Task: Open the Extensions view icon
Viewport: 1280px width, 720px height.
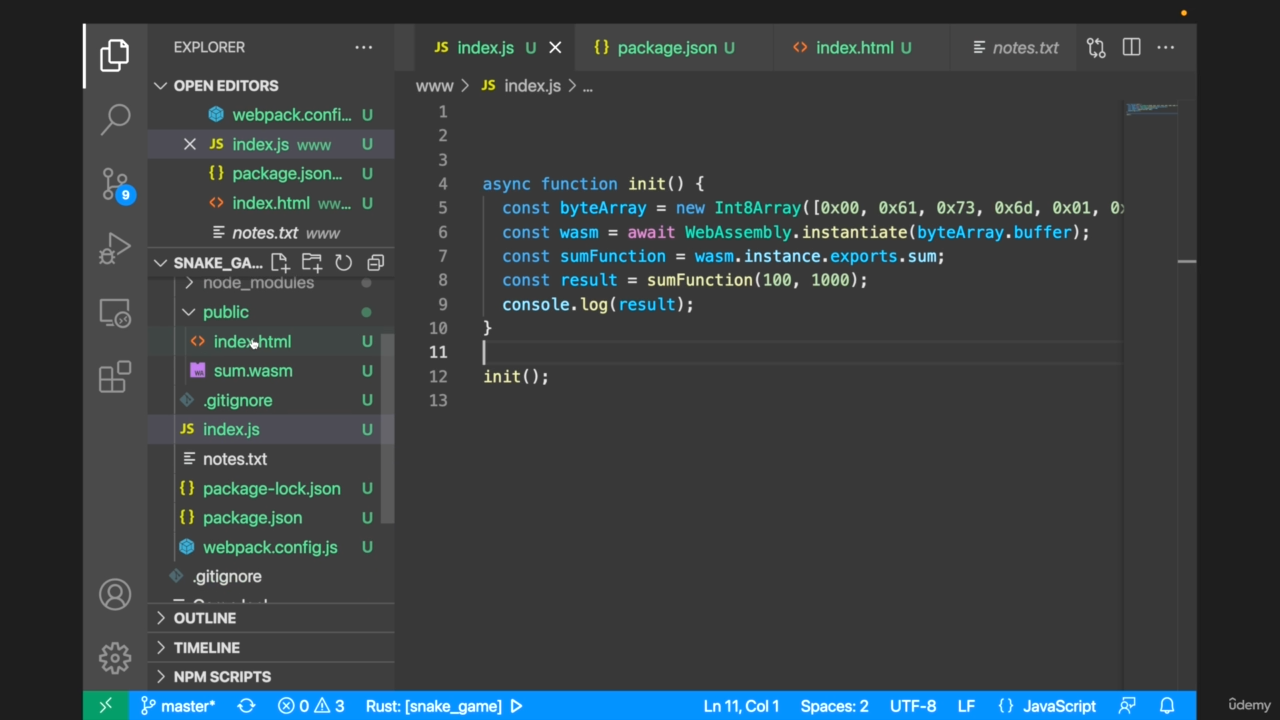Action: pos(115,377)
